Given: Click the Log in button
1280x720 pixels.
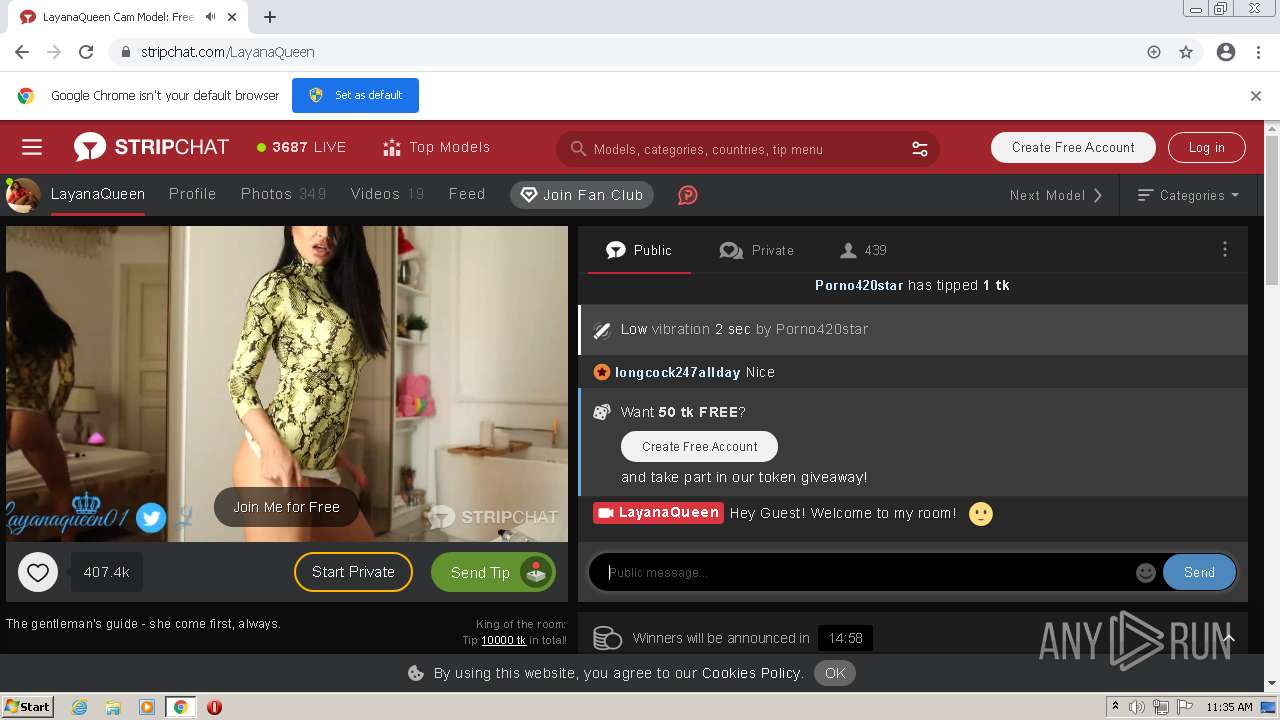Looking at the screenshot, I should pos(1206,147).
